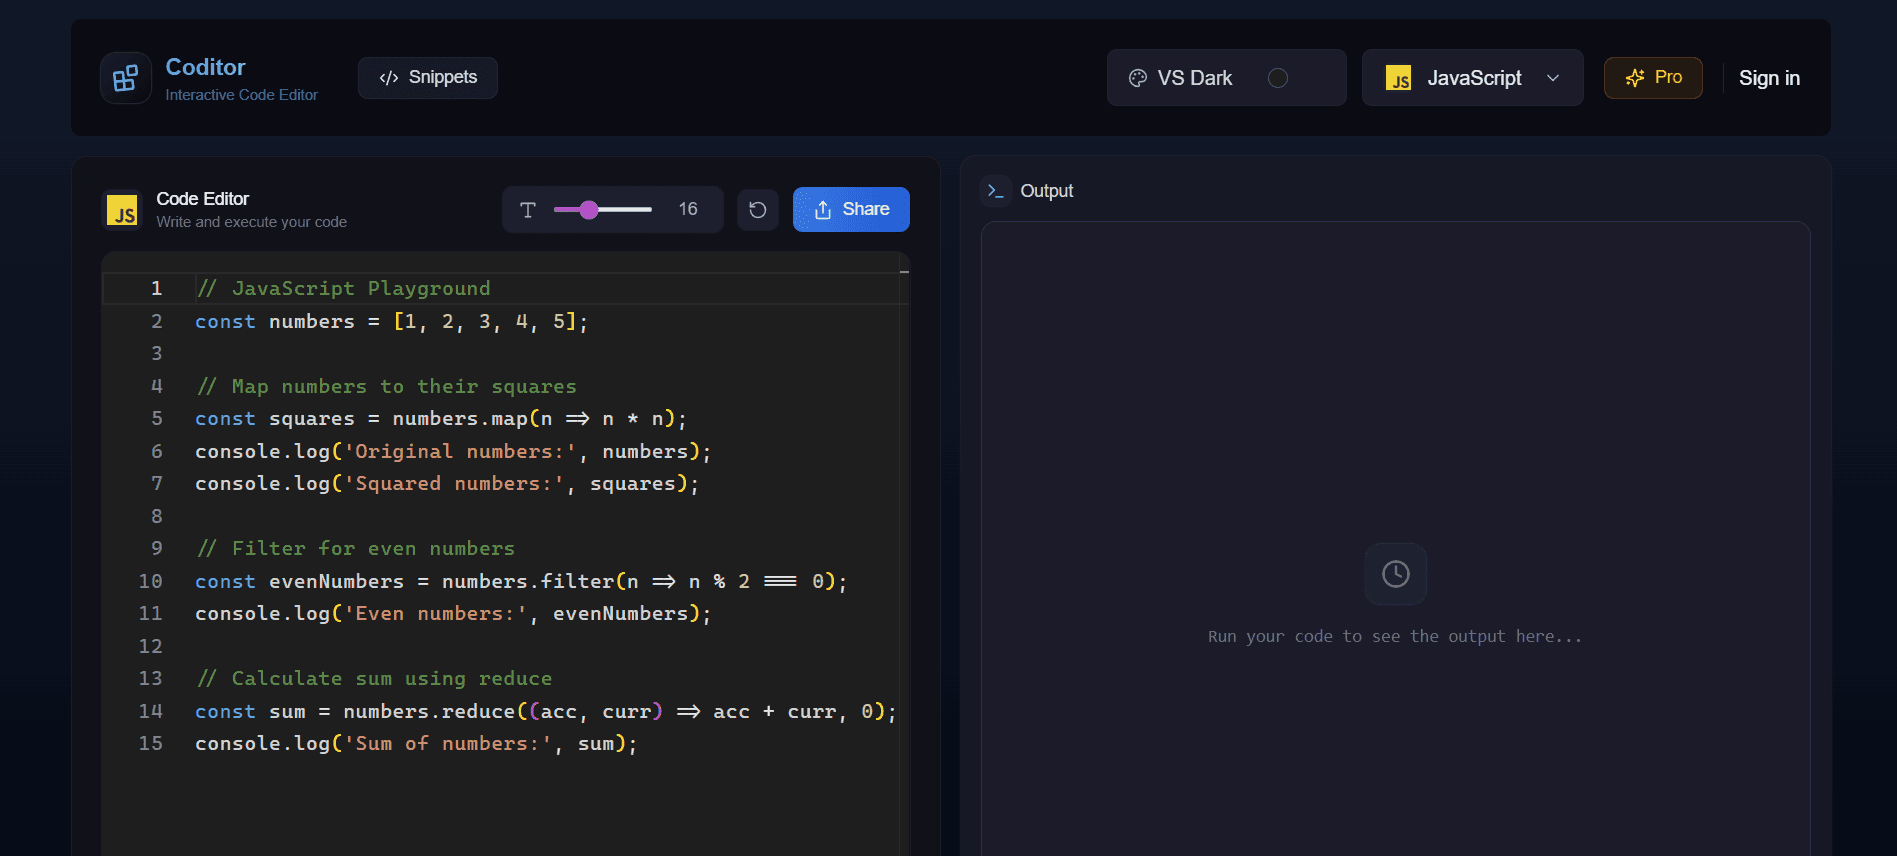Click the '// Filter for even numbers' comment
1897x856 pixels.
(x=355, y=549)
